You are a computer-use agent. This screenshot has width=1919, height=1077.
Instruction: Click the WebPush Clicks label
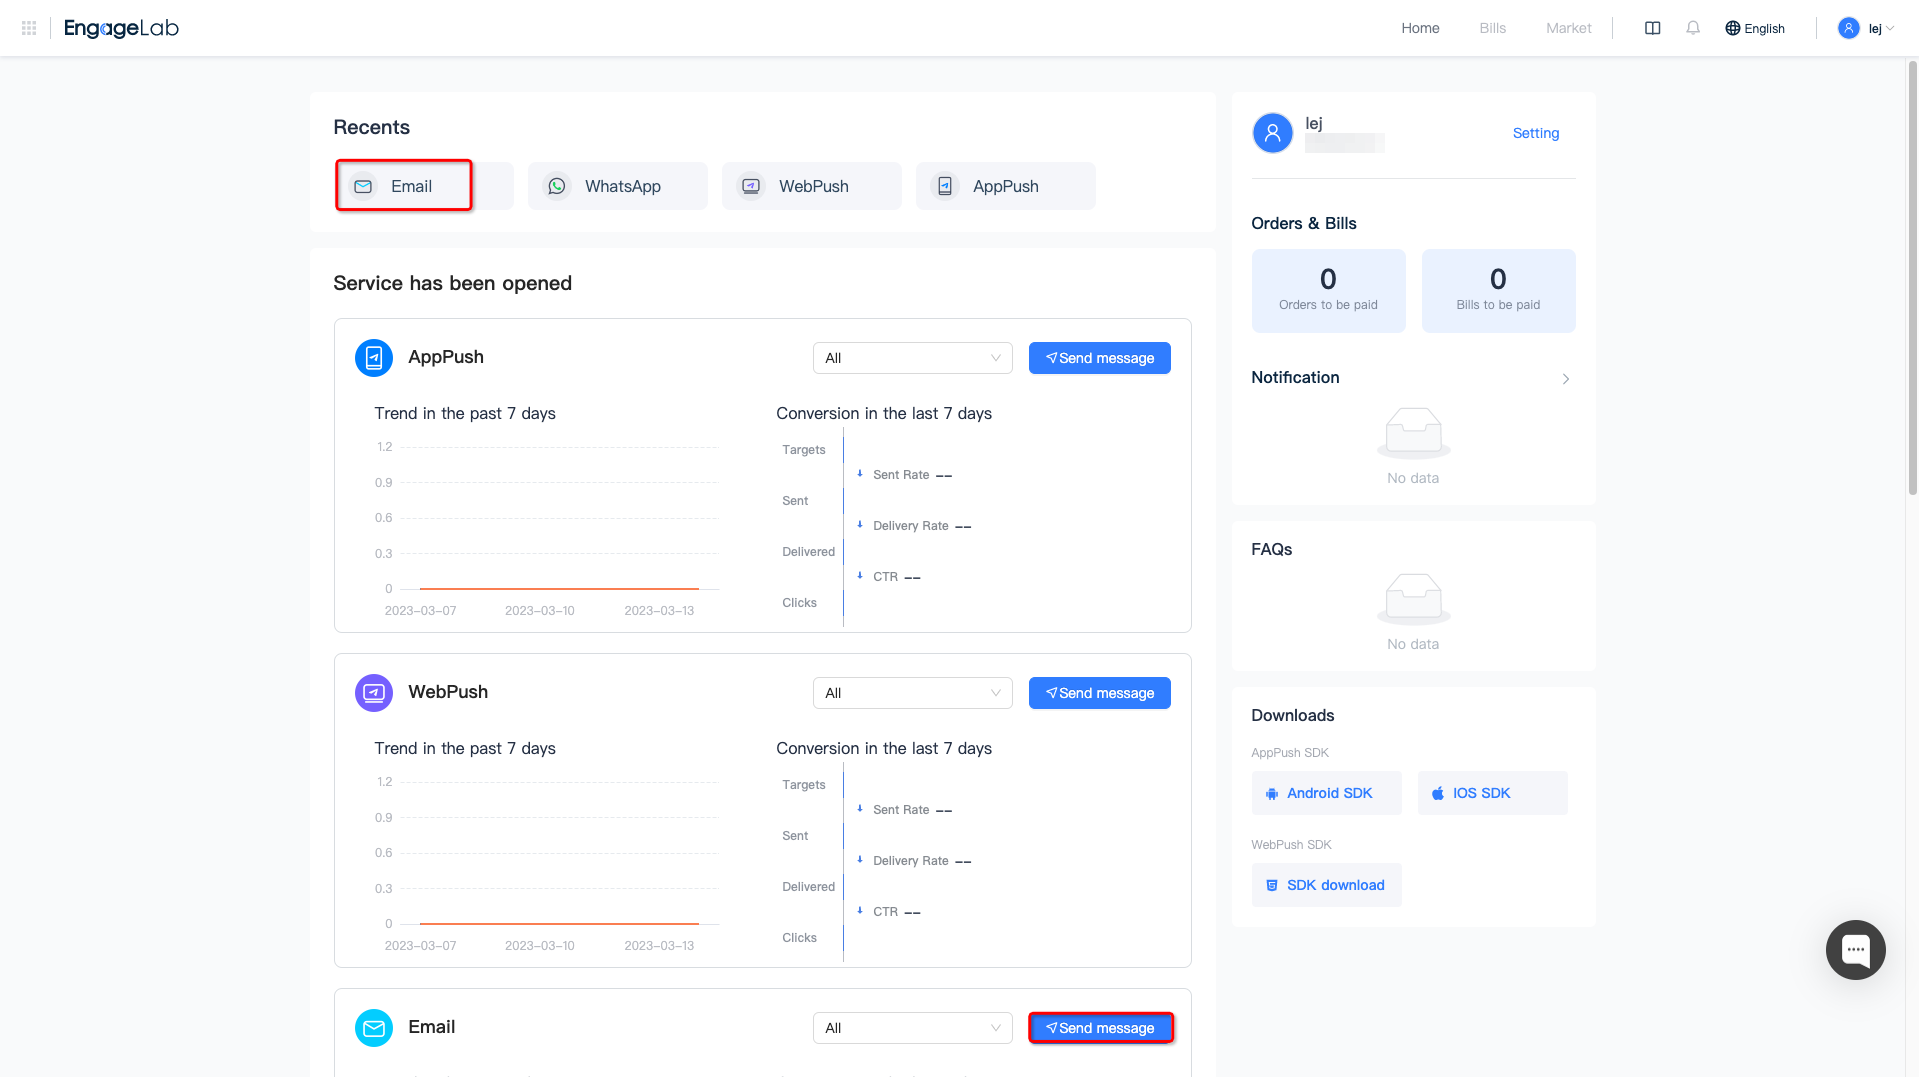tap(800, 938)
